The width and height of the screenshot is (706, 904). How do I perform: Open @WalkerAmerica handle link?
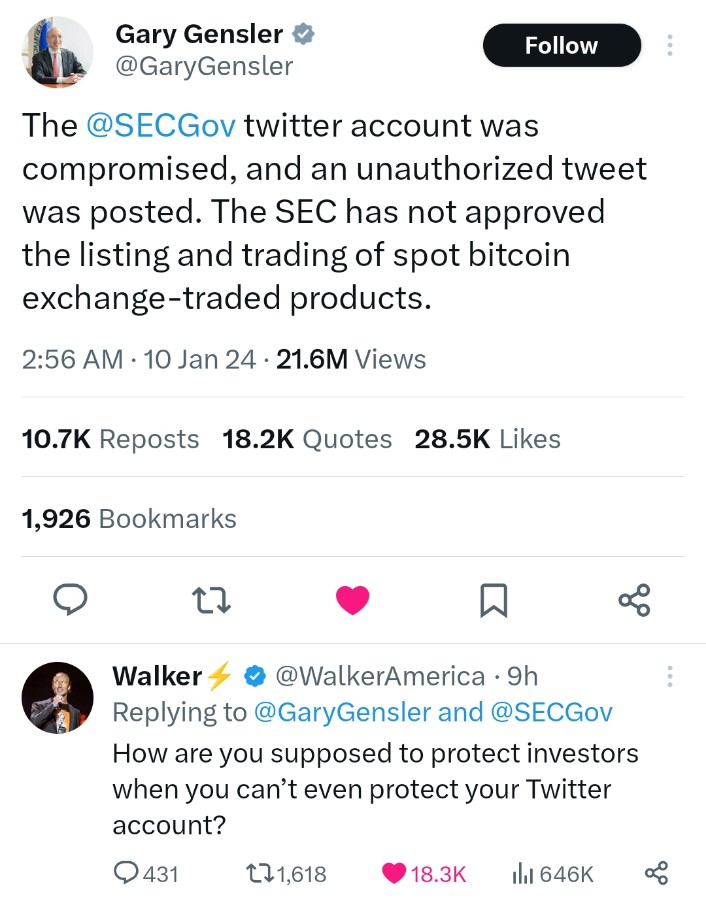coord(379,676)
